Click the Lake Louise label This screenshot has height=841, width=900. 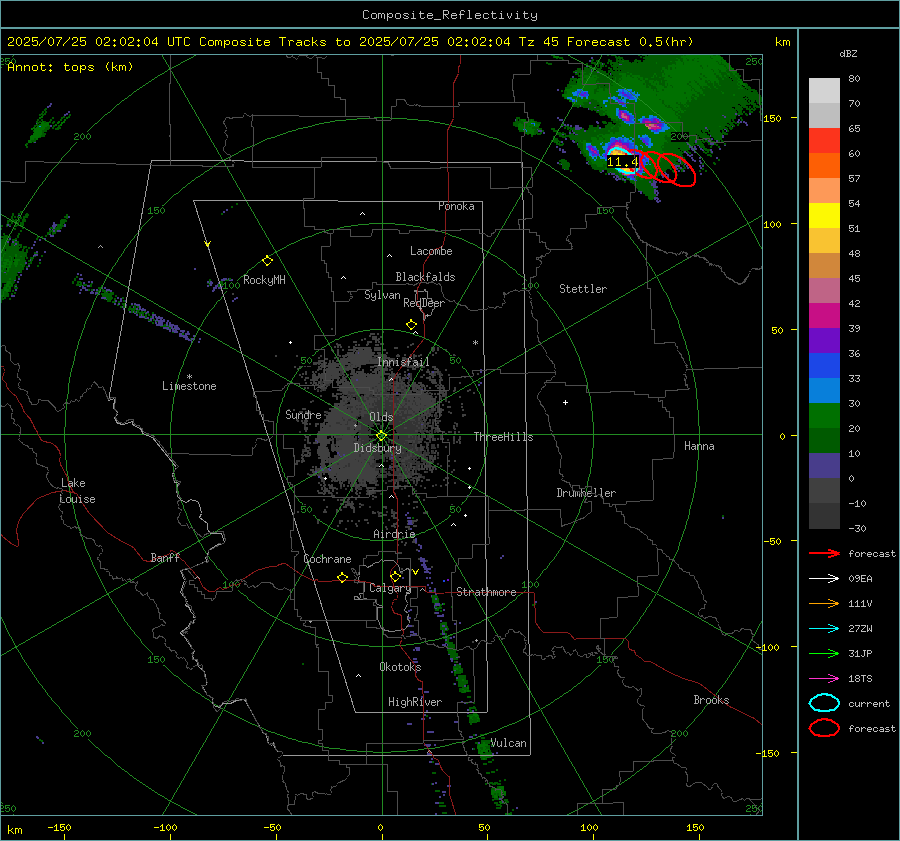pos(77,491)
